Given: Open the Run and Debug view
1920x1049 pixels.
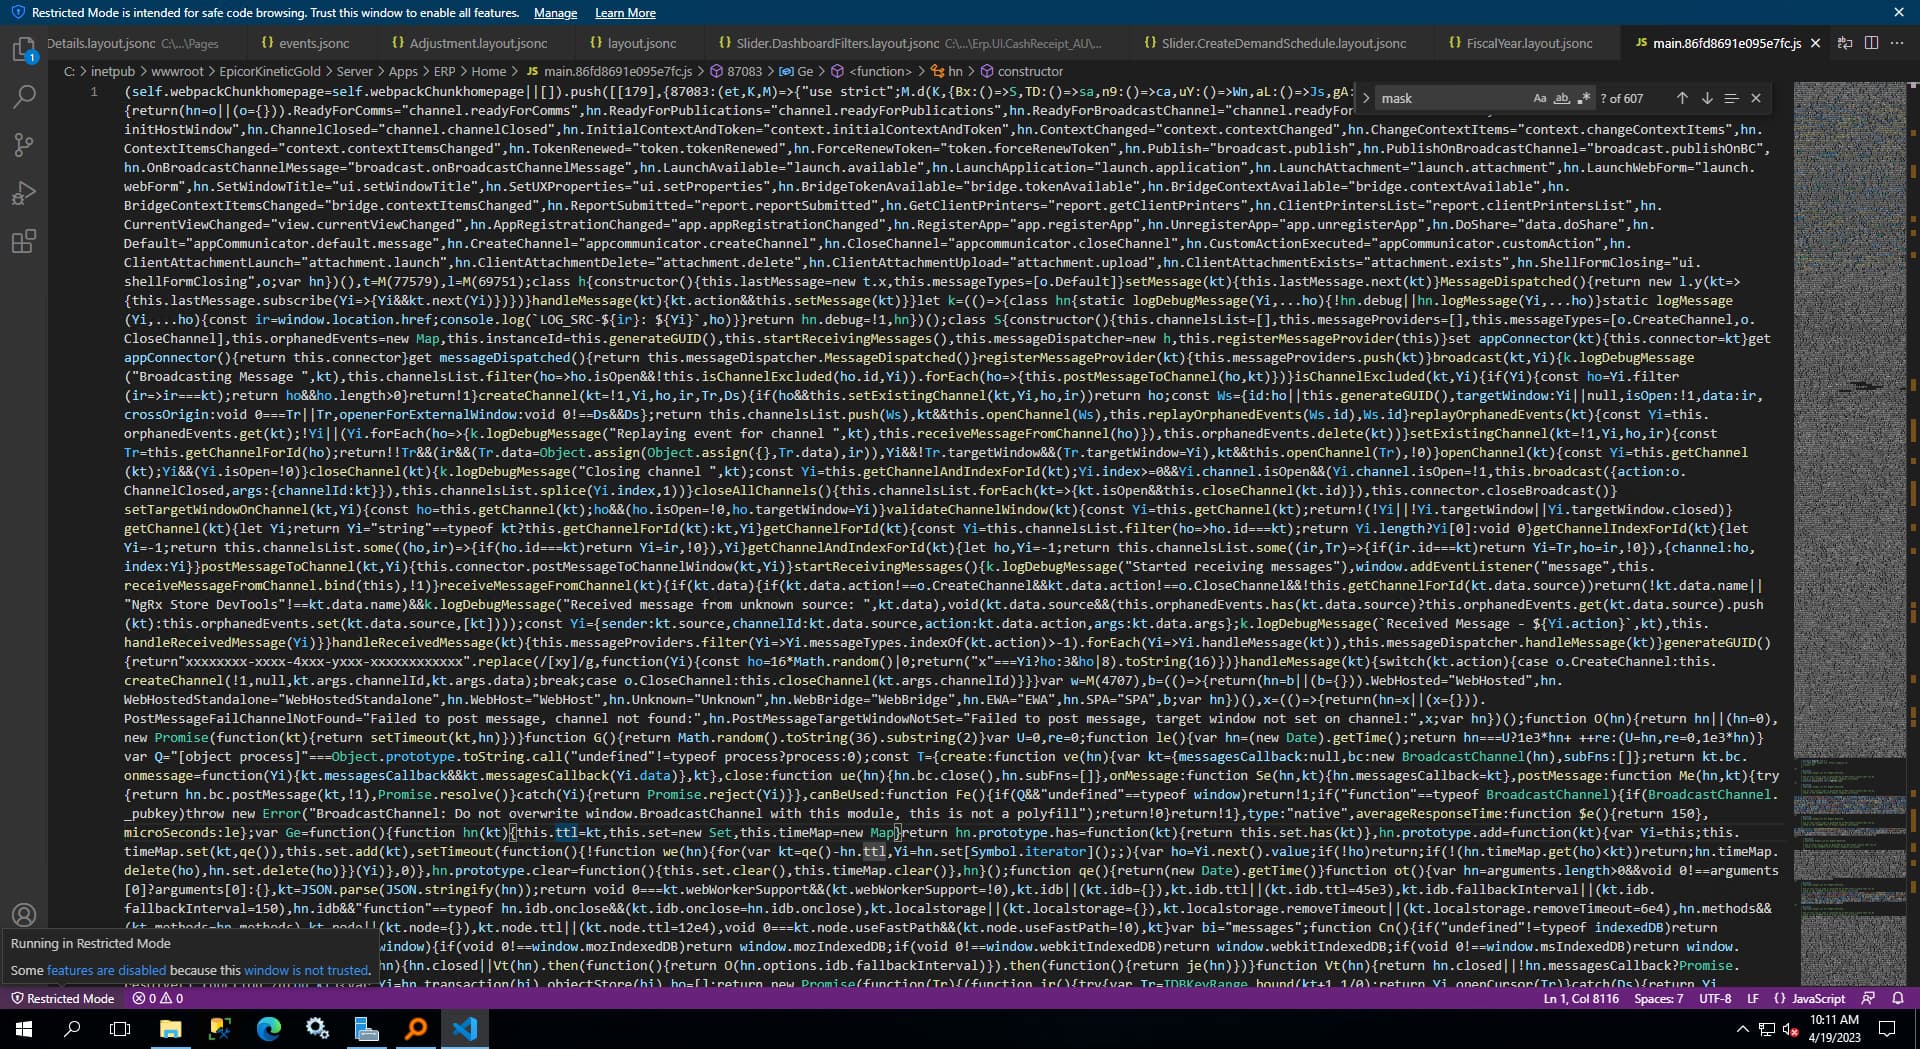Looking at the screenshot, I should 24,193.
